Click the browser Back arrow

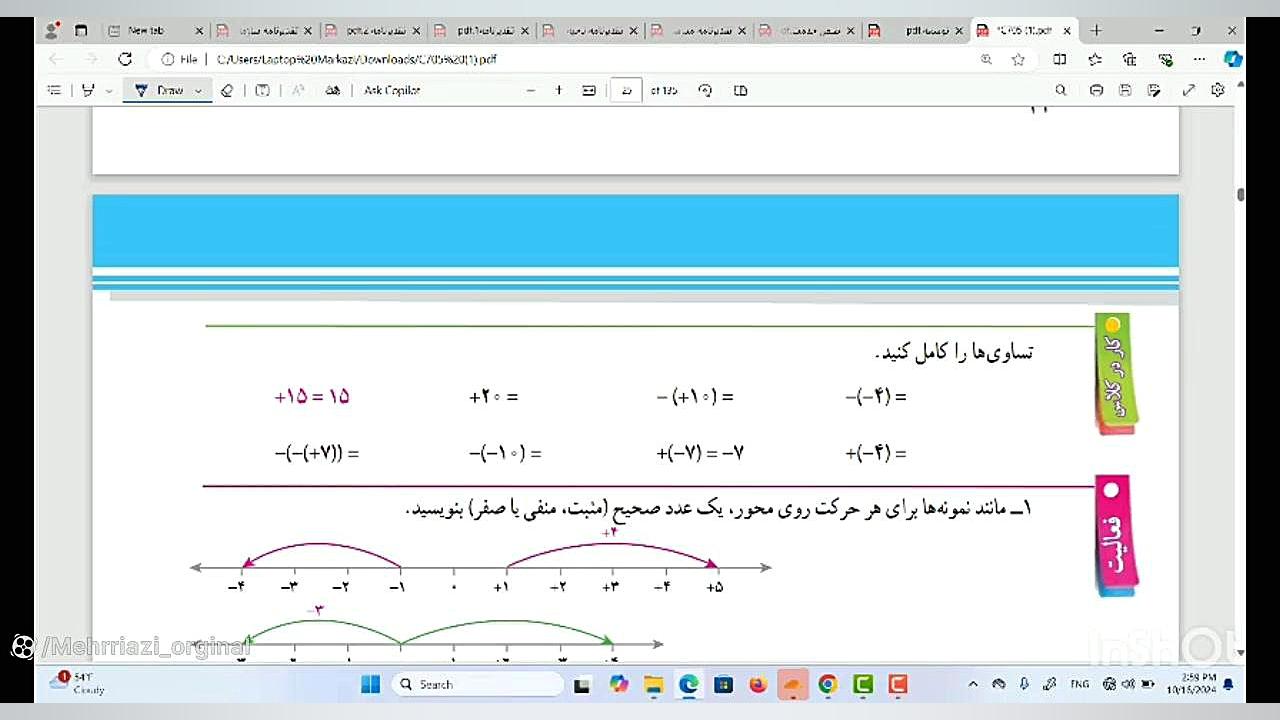click(56, 59)
